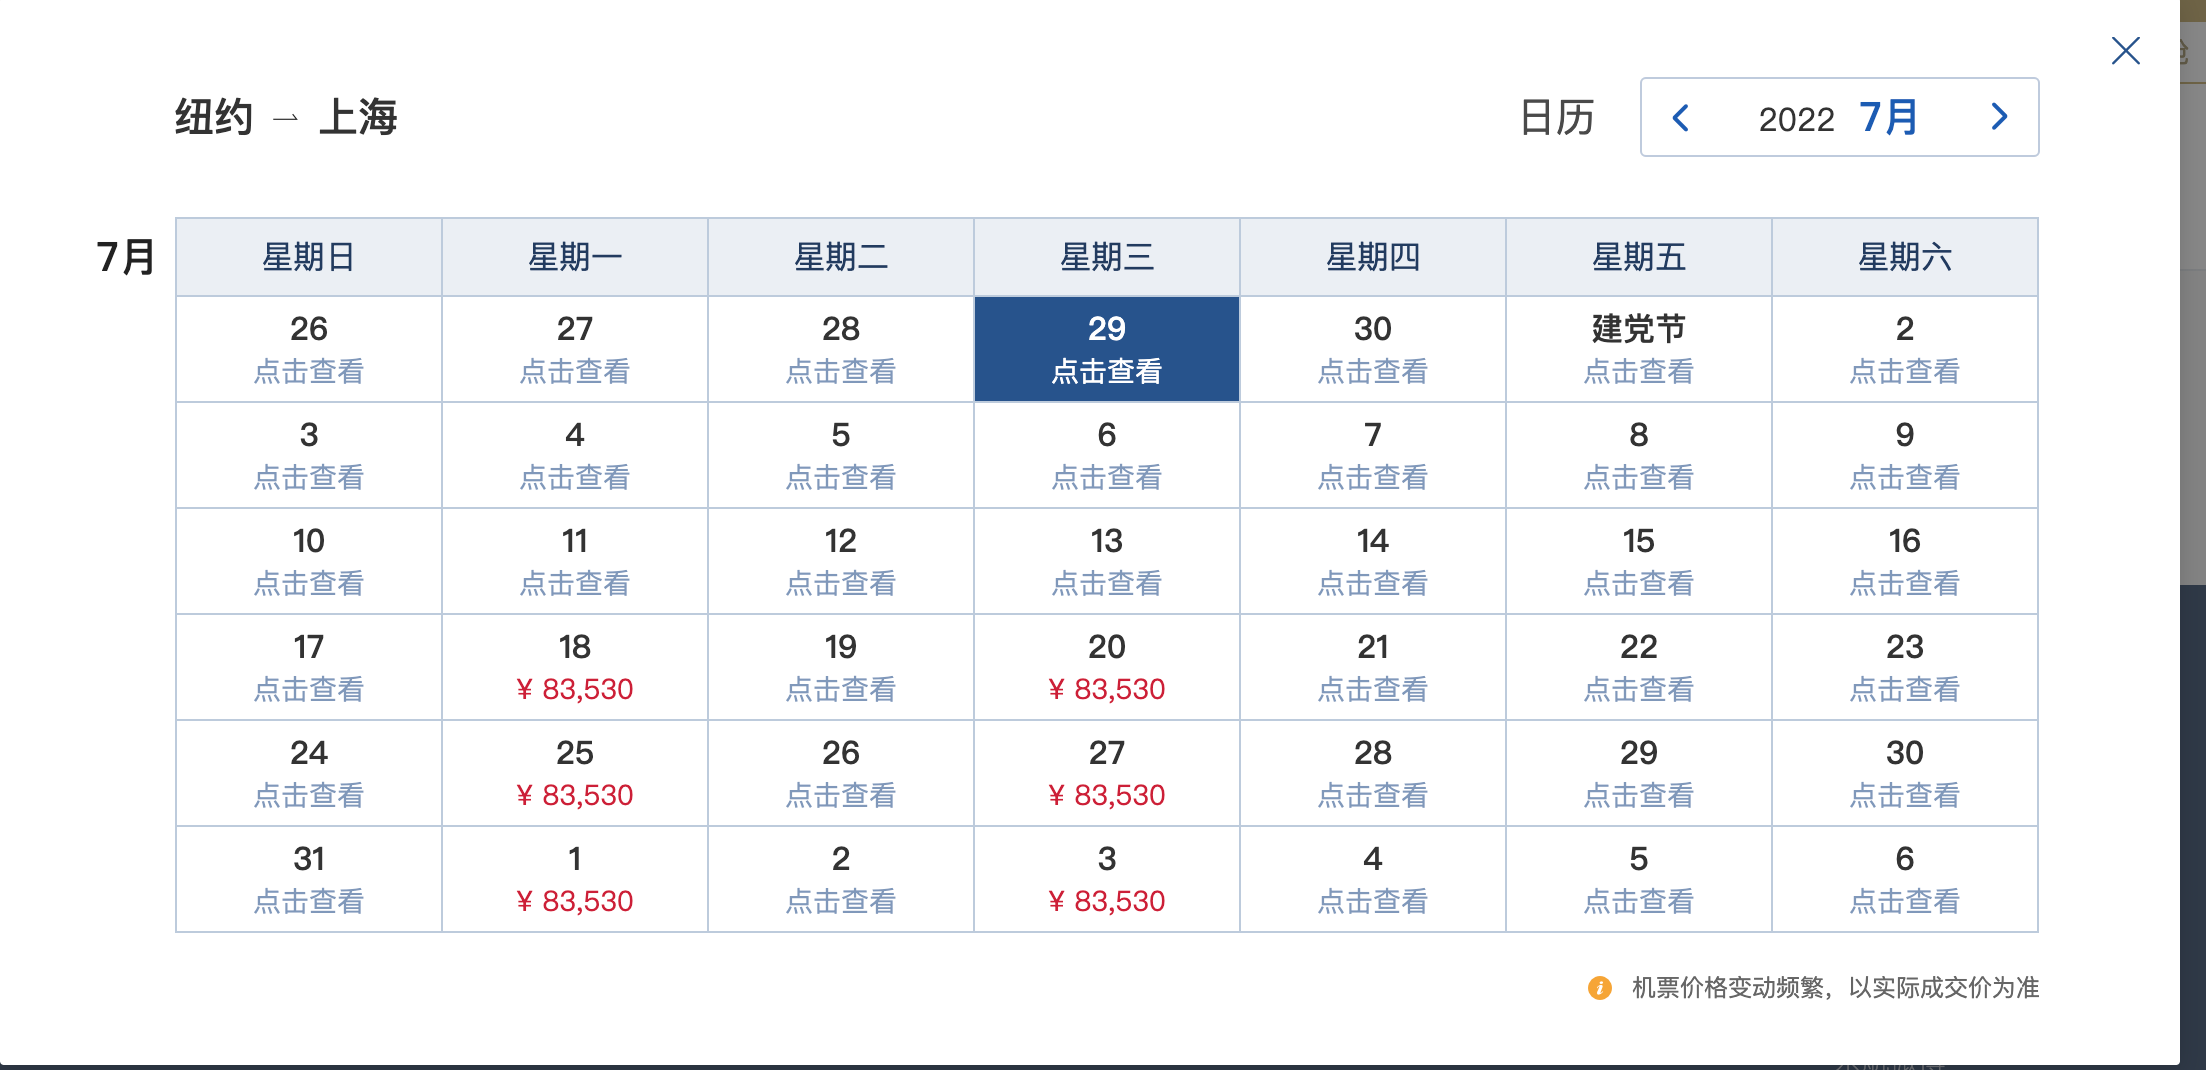Pick date 19 in the calendar
Image resolution: width=2206 pixels, height=1070 pixels.
(841, 667)
